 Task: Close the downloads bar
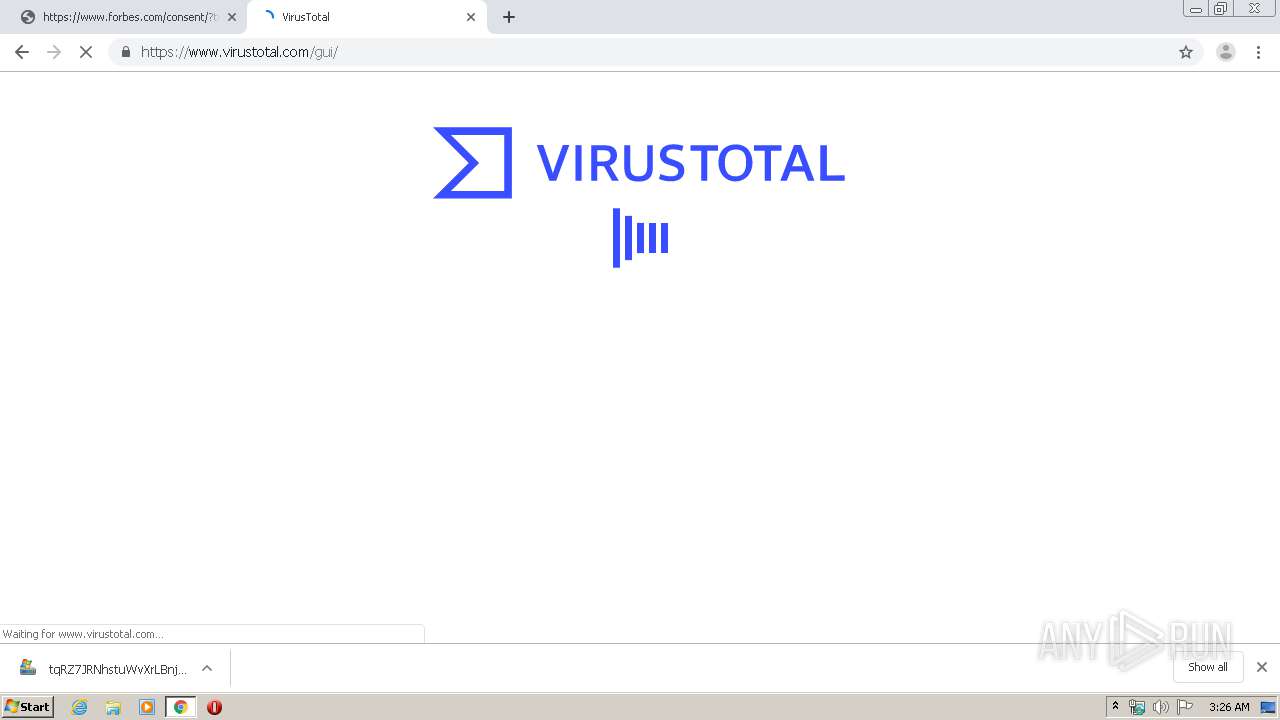pyautogui.click(x=1262, y=667)
